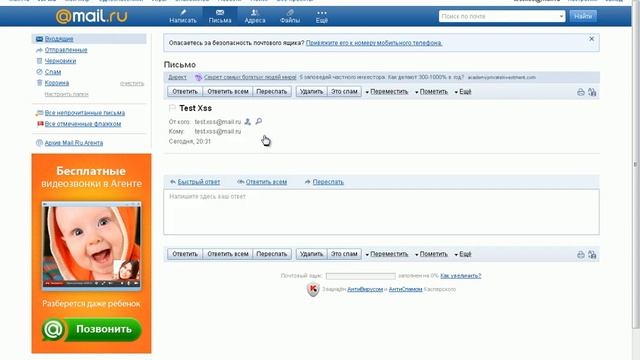Click очистить link next to Корзина
Image resolution: width=640 pixels, height=360 pixels.
pyautogui.click(x=132, y=83)
